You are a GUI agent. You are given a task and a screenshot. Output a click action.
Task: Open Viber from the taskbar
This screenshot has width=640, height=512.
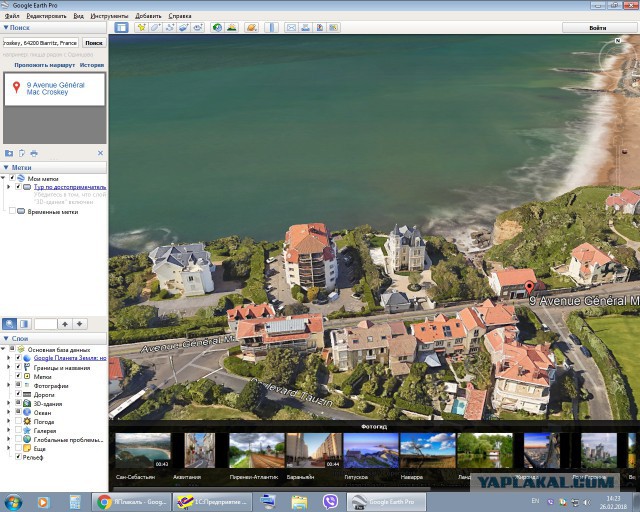coord(330,501)
